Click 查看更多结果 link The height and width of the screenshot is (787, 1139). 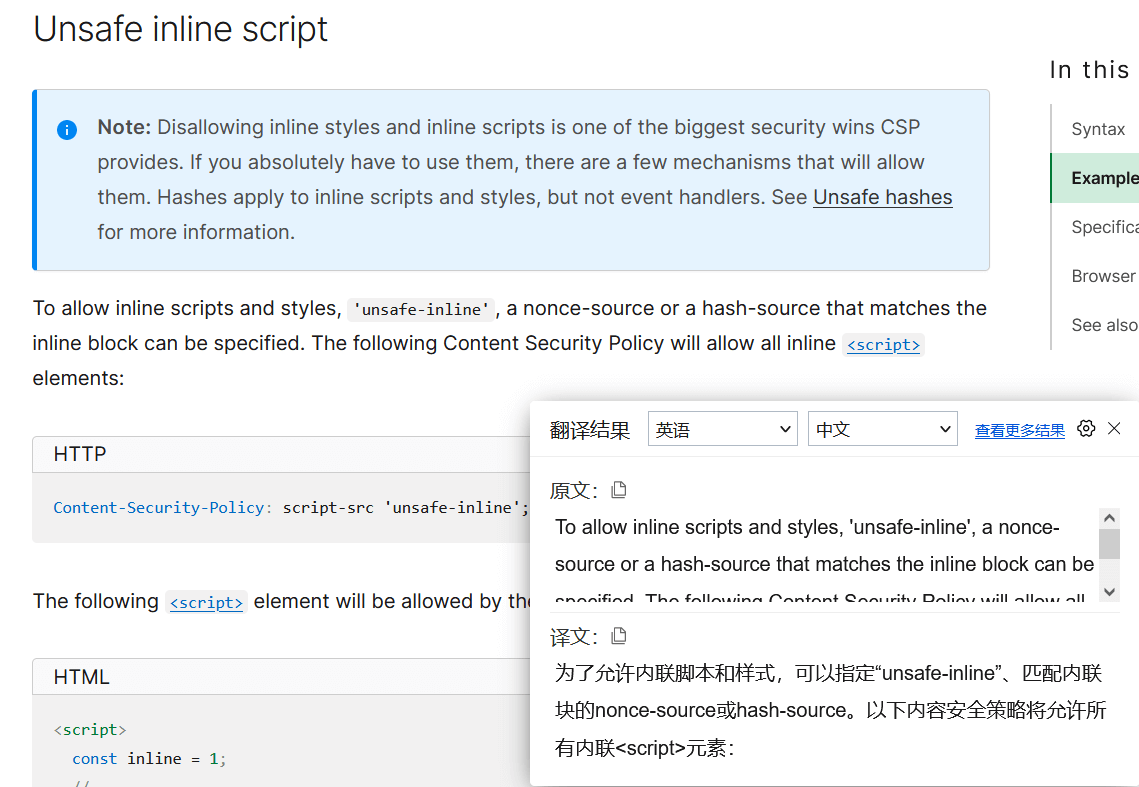pyautogui.click(x=1019, y=430)
